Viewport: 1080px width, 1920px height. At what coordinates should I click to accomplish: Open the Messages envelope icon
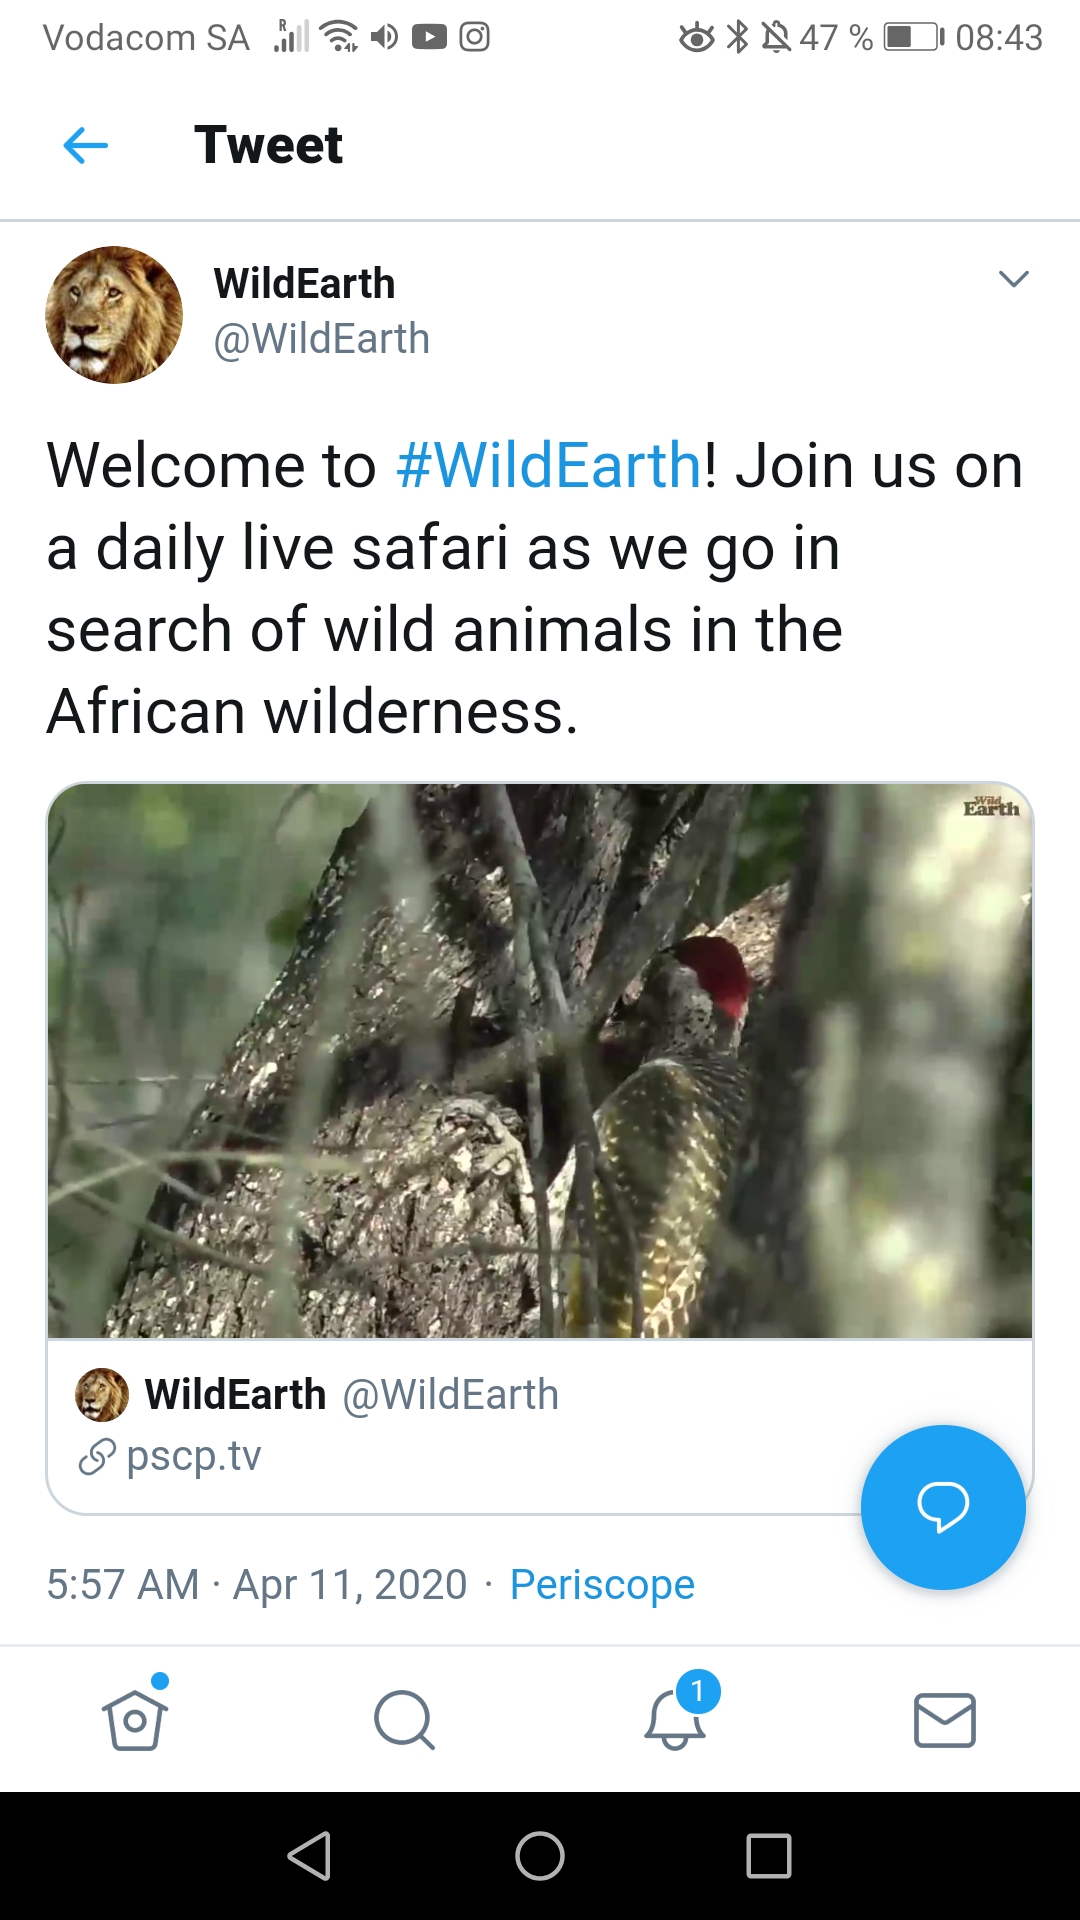tap(944, 1719)
